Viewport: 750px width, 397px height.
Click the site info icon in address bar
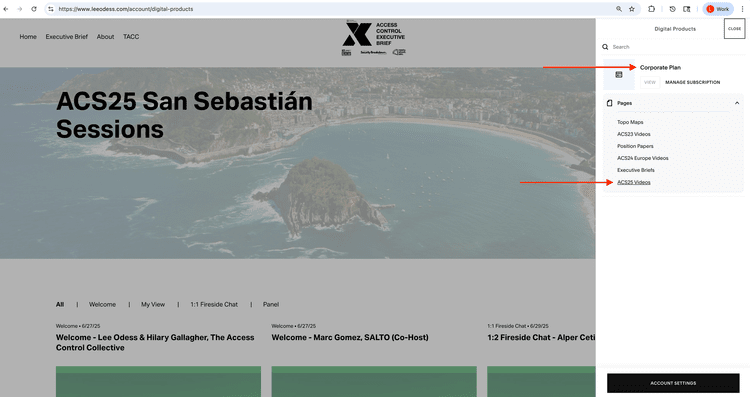pyautogui.click(x=51, y=9)
